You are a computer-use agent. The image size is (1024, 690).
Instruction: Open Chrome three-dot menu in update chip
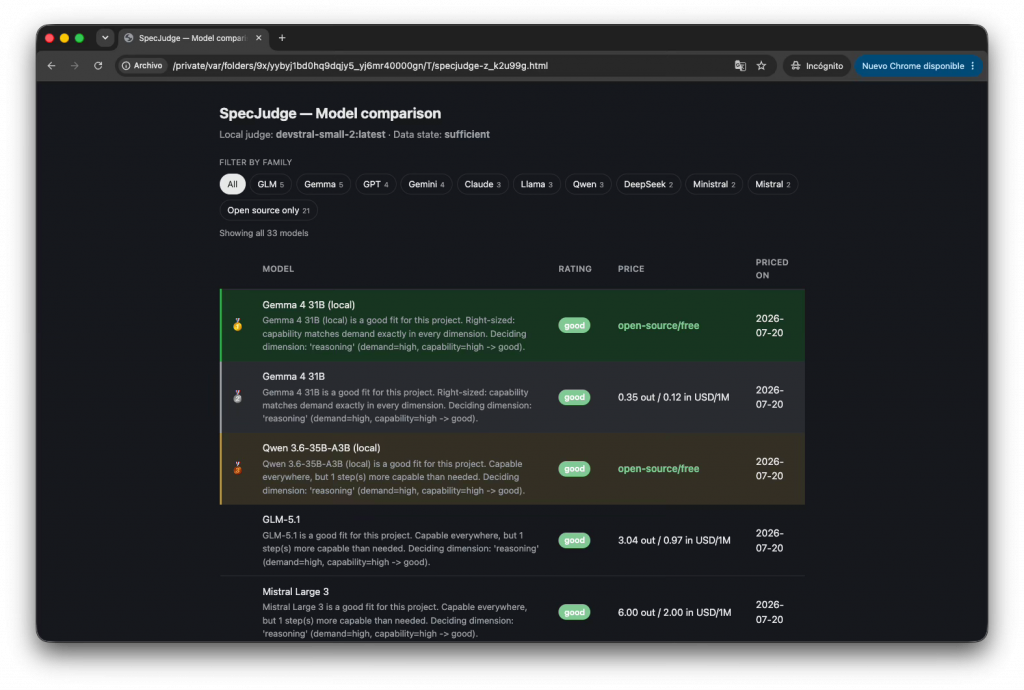tap(973, 66)
